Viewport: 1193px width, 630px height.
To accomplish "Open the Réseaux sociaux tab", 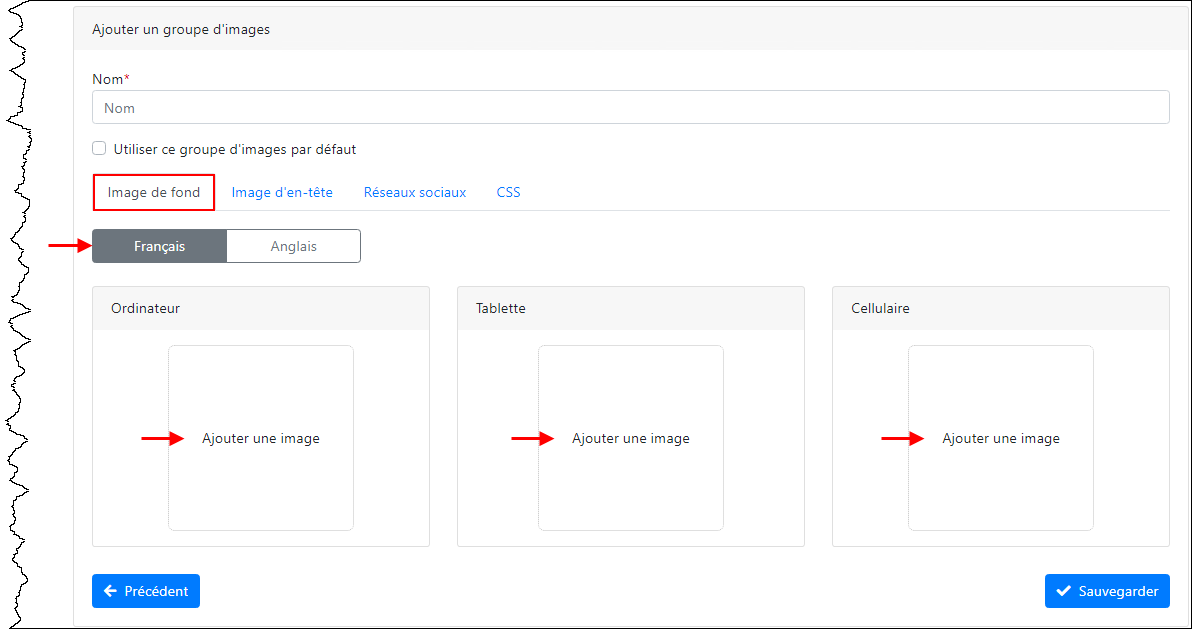I will point(414,191).
